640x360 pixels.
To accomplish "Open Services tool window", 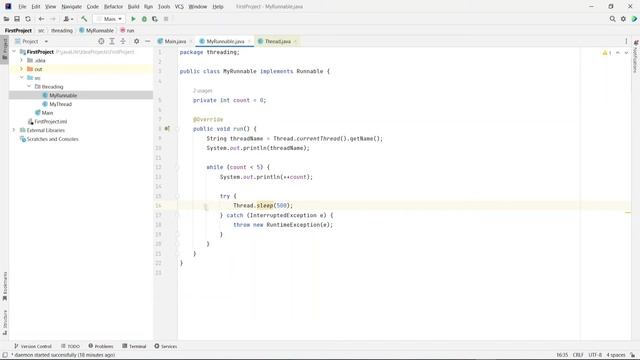I will pos(166,346).
